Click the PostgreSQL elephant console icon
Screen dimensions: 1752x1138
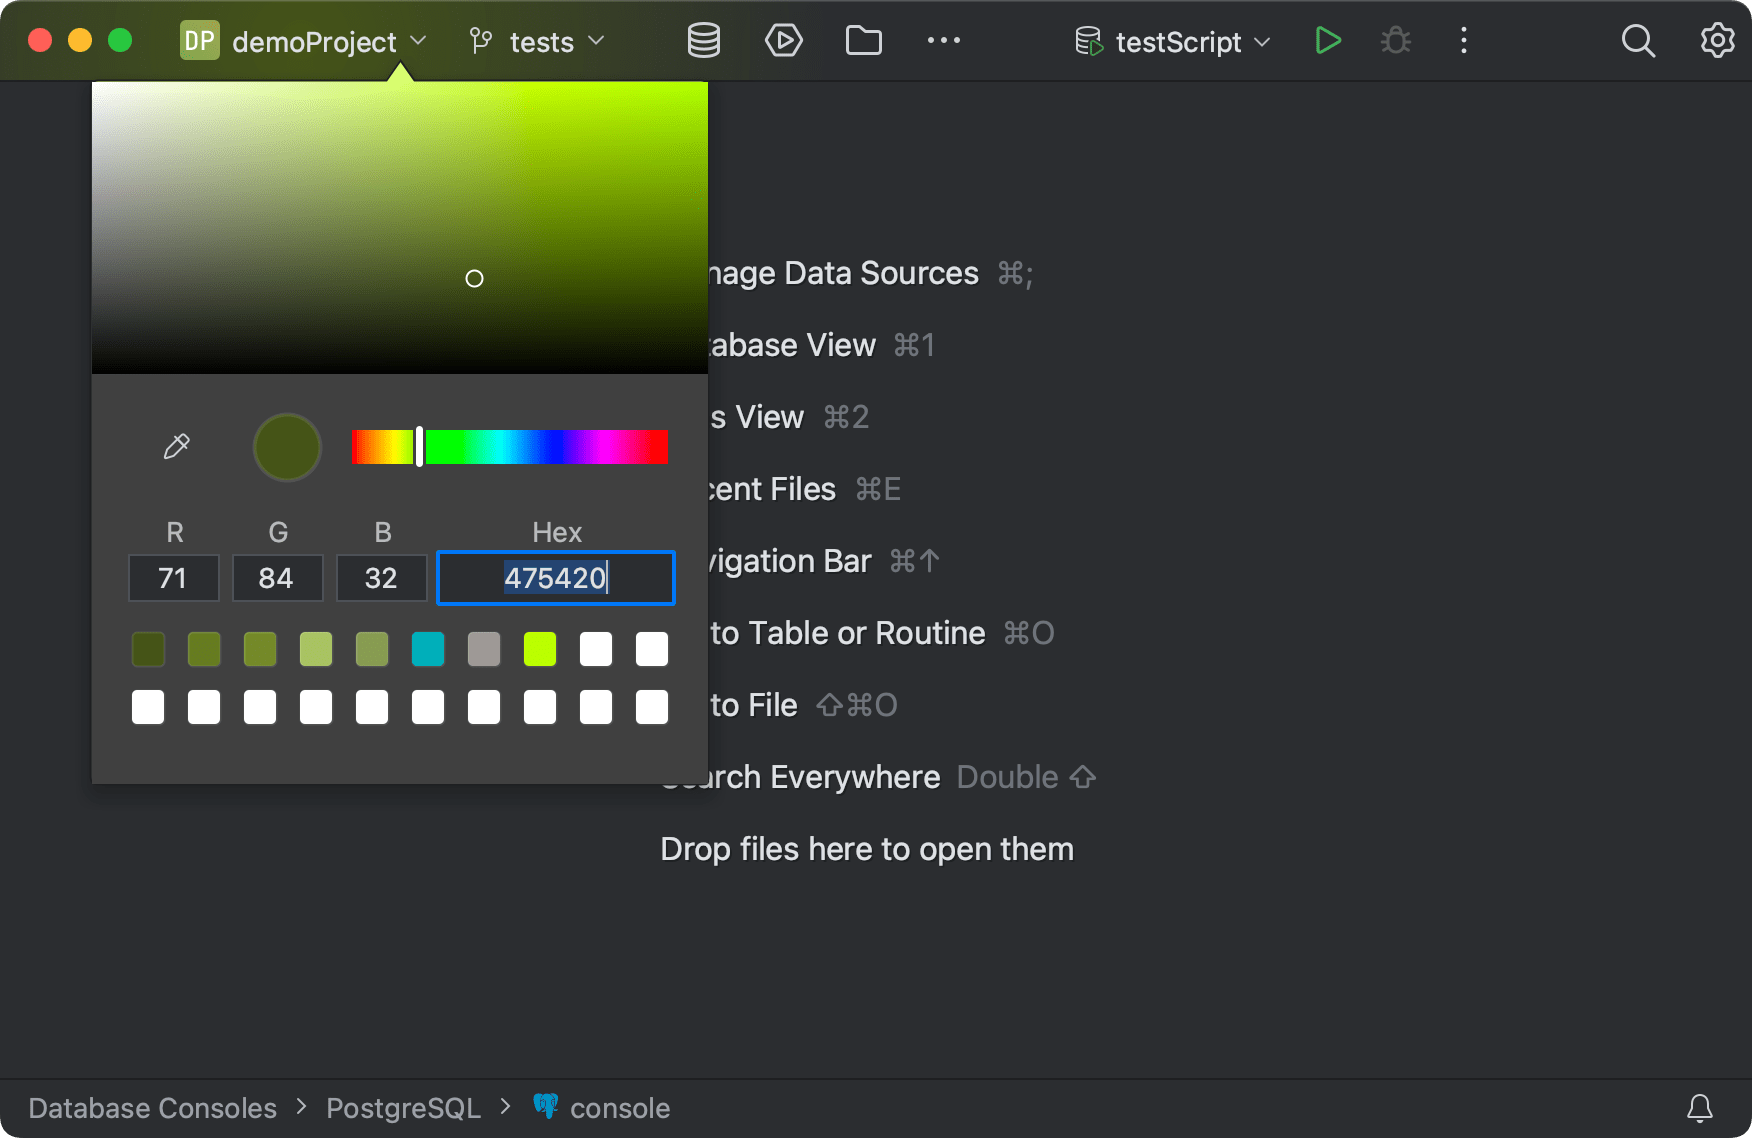pyautogui.click(x=546, y=1106)
